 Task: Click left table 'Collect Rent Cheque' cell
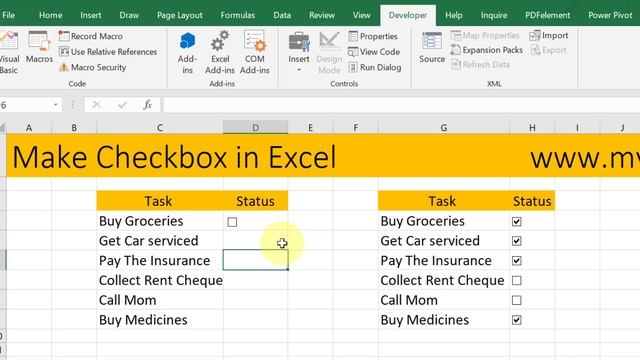[x=160, y=280]
